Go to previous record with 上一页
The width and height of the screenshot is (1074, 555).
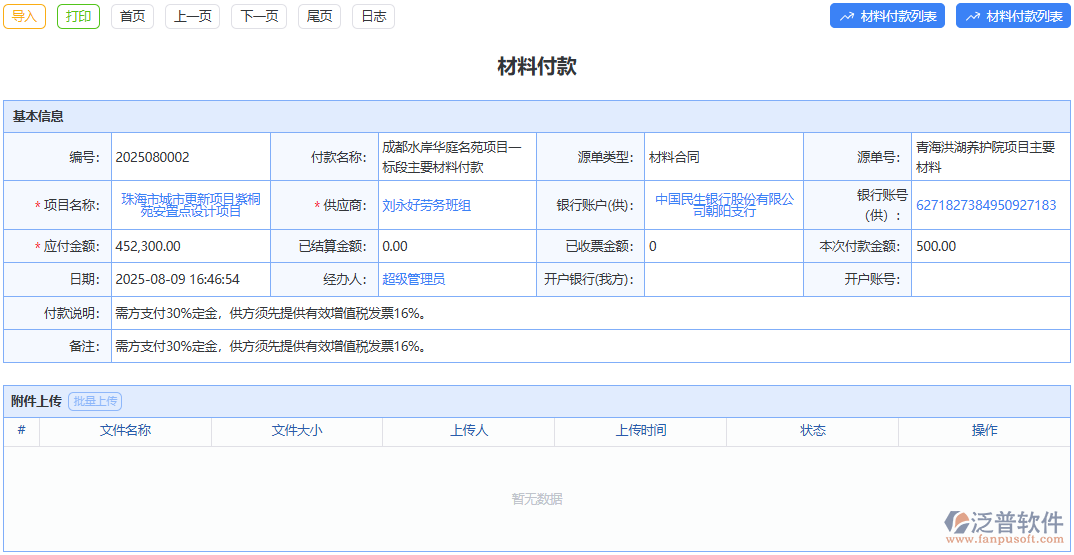click(192, 16)
